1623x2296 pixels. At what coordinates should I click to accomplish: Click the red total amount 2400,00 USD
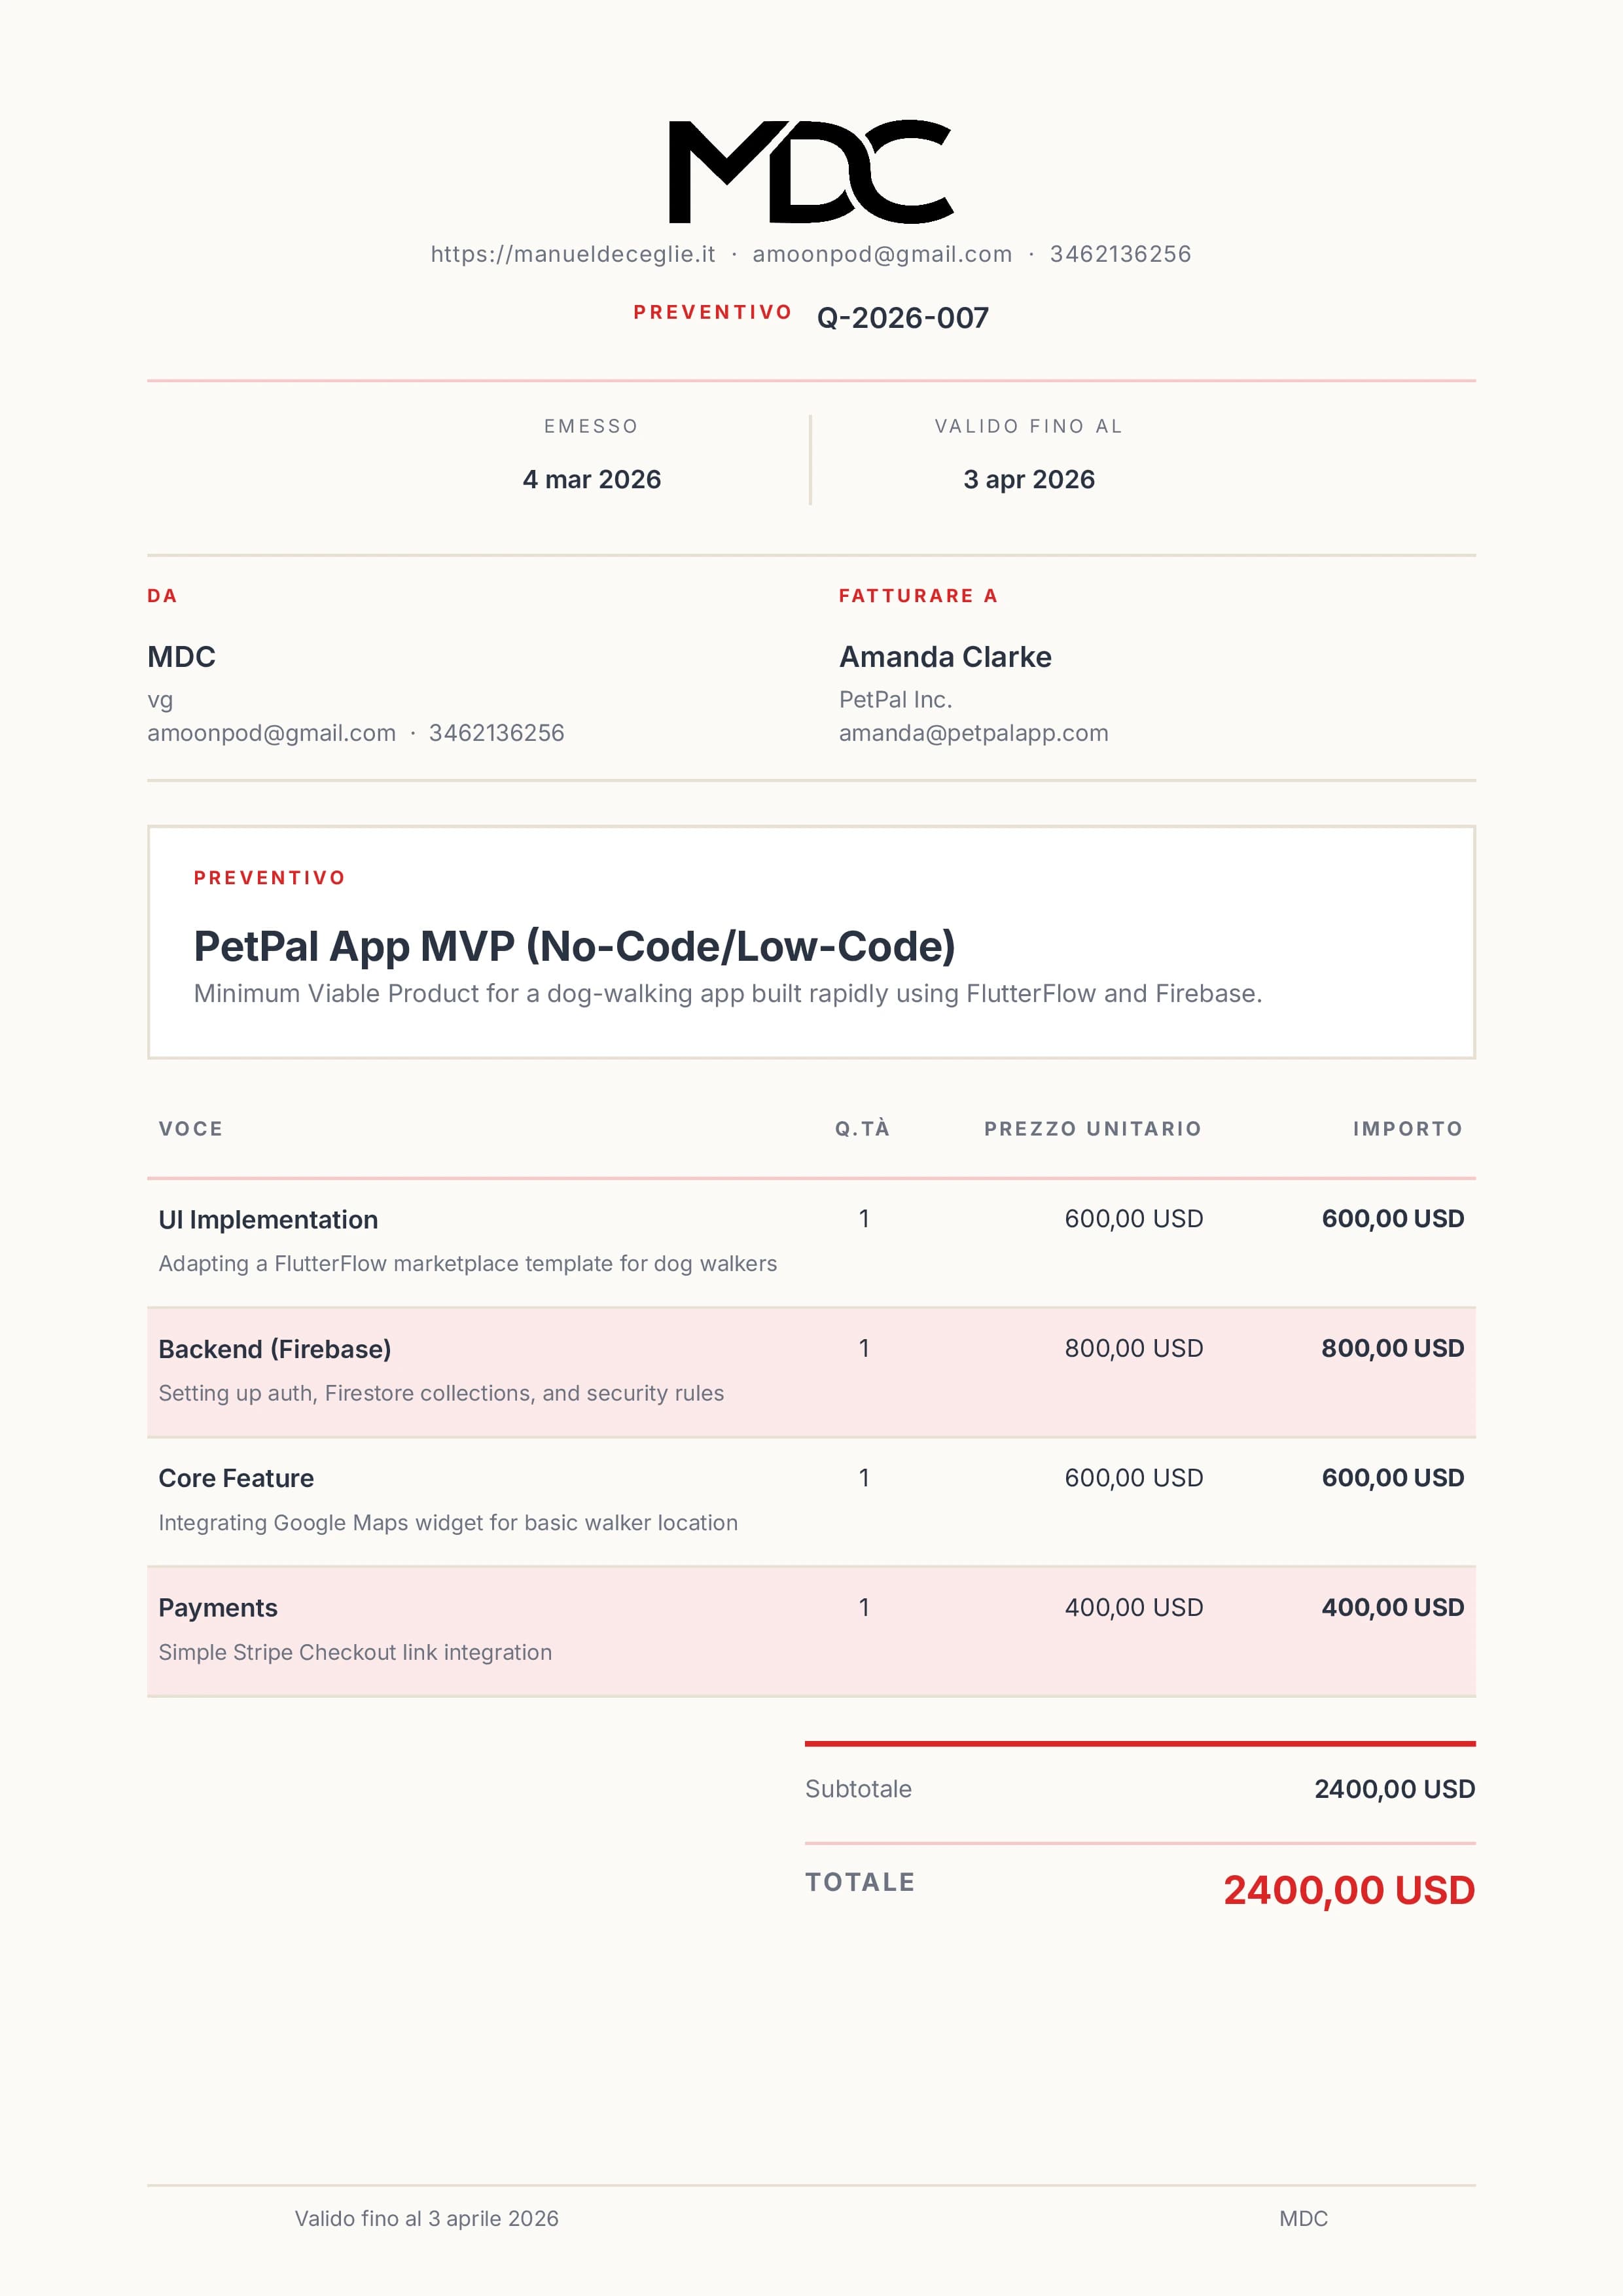[1348, 1890]
